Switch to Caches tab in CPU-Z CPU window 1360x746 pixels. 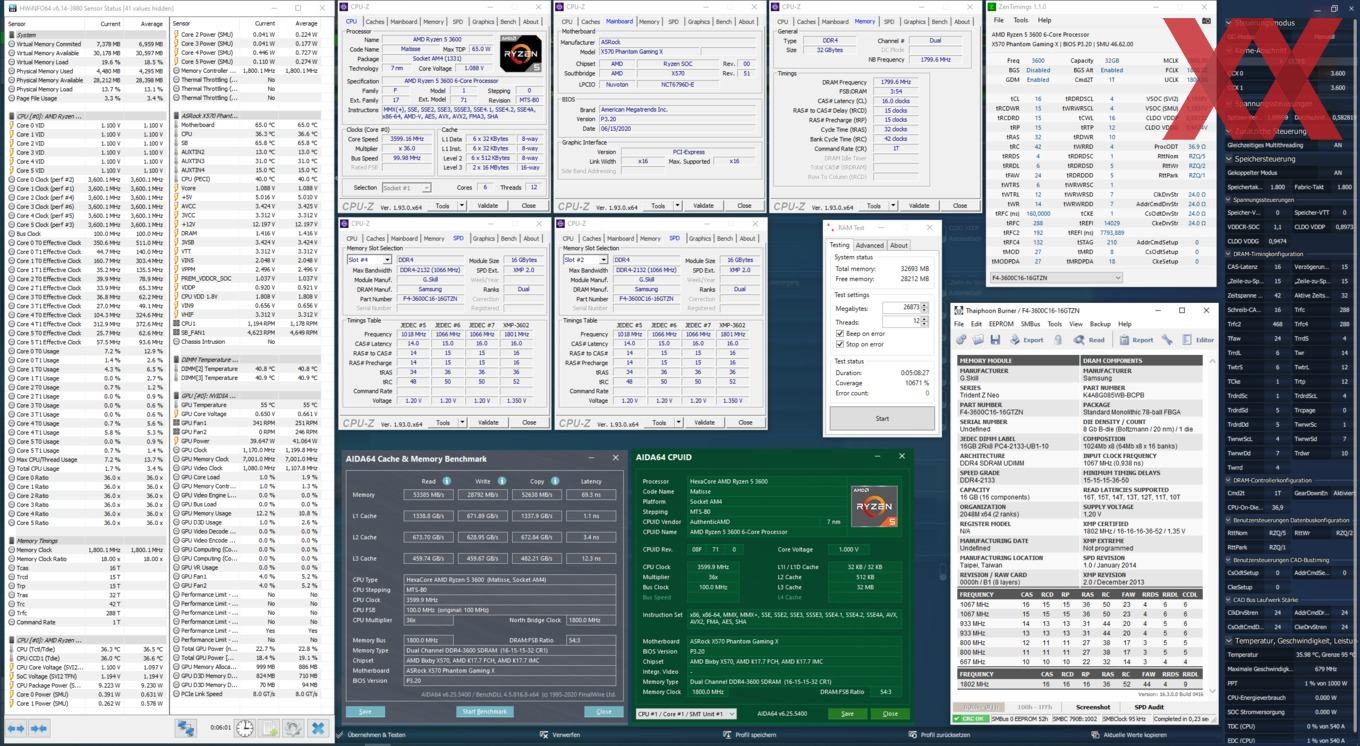click(375, 21)
